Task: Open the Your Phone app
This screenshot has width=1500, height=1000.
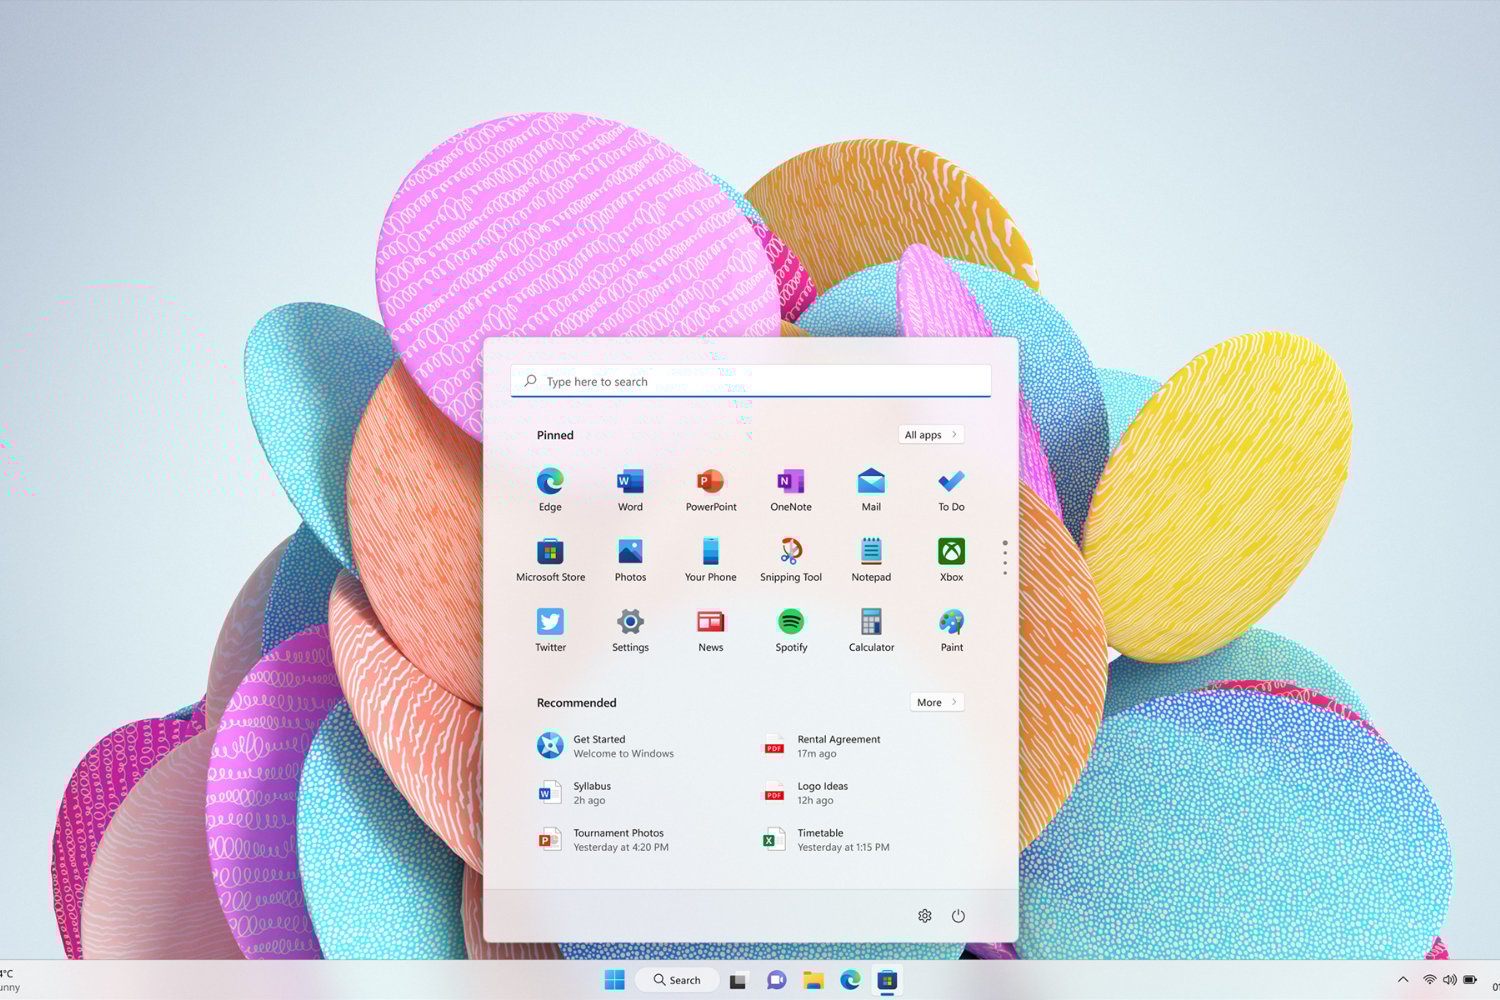Action: pos(711,560)
